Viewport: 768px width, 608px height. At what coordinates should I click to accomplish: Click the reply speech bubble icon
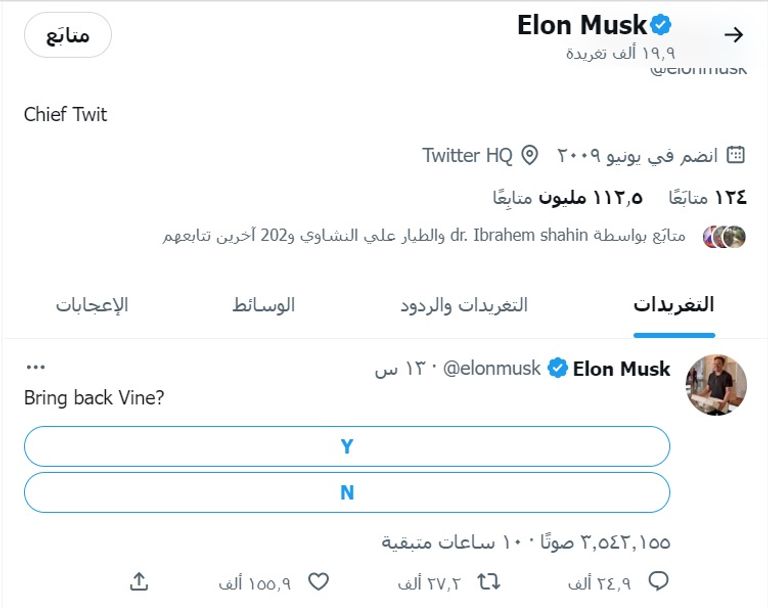[659, 581]
